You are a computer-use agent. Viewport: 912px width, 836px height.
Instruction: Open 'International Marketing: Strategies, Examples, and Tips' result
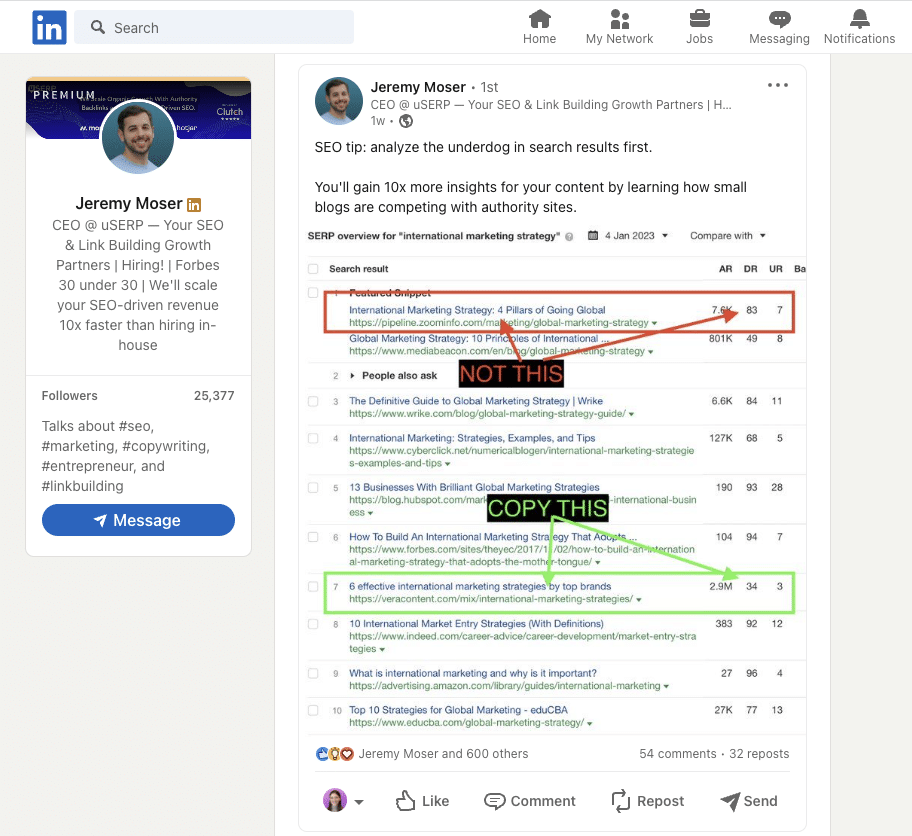click(472, 438)
